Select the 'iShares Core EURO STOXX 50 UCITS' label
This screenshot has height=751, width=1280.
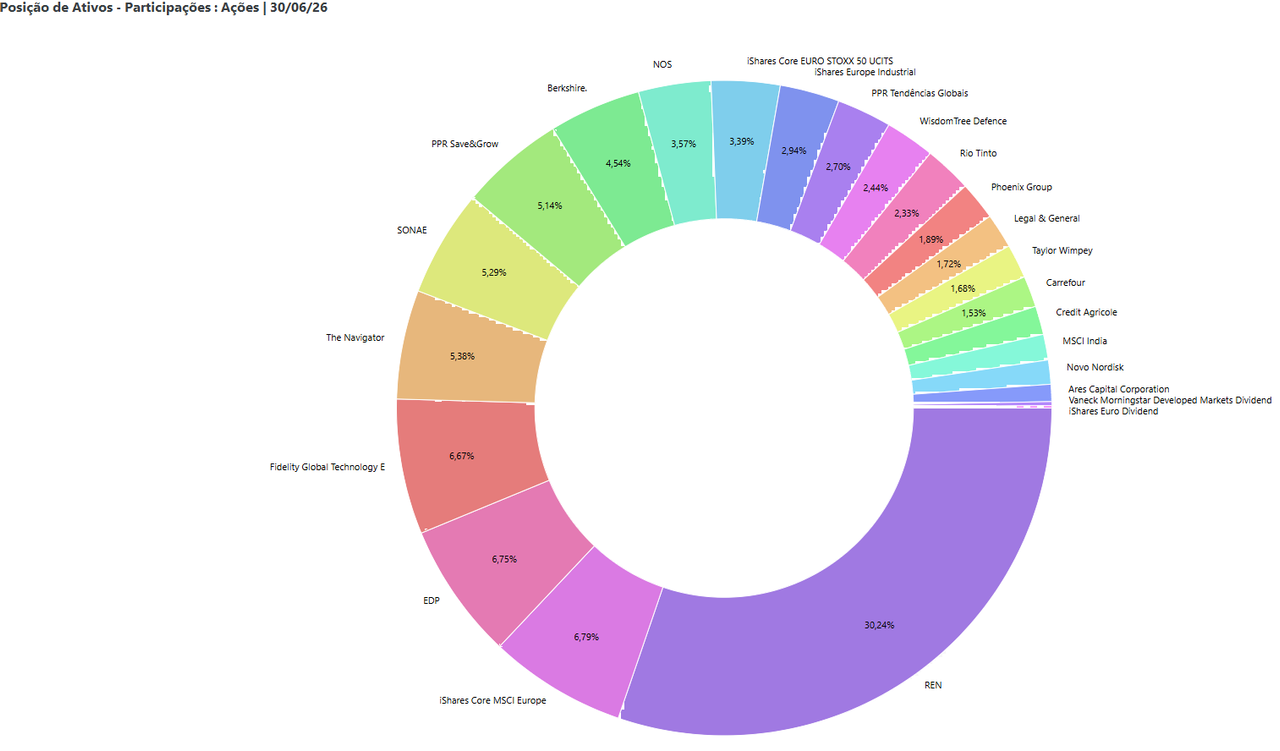click(820, 61)
